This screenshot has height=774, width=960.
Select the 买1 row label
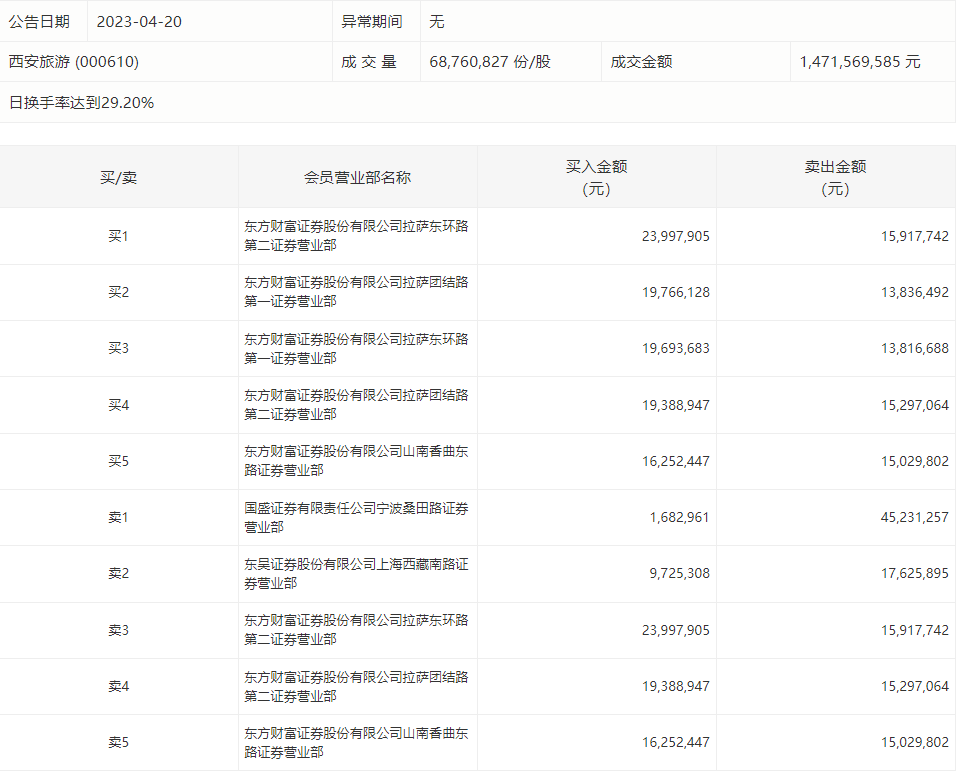coord(119,236)
